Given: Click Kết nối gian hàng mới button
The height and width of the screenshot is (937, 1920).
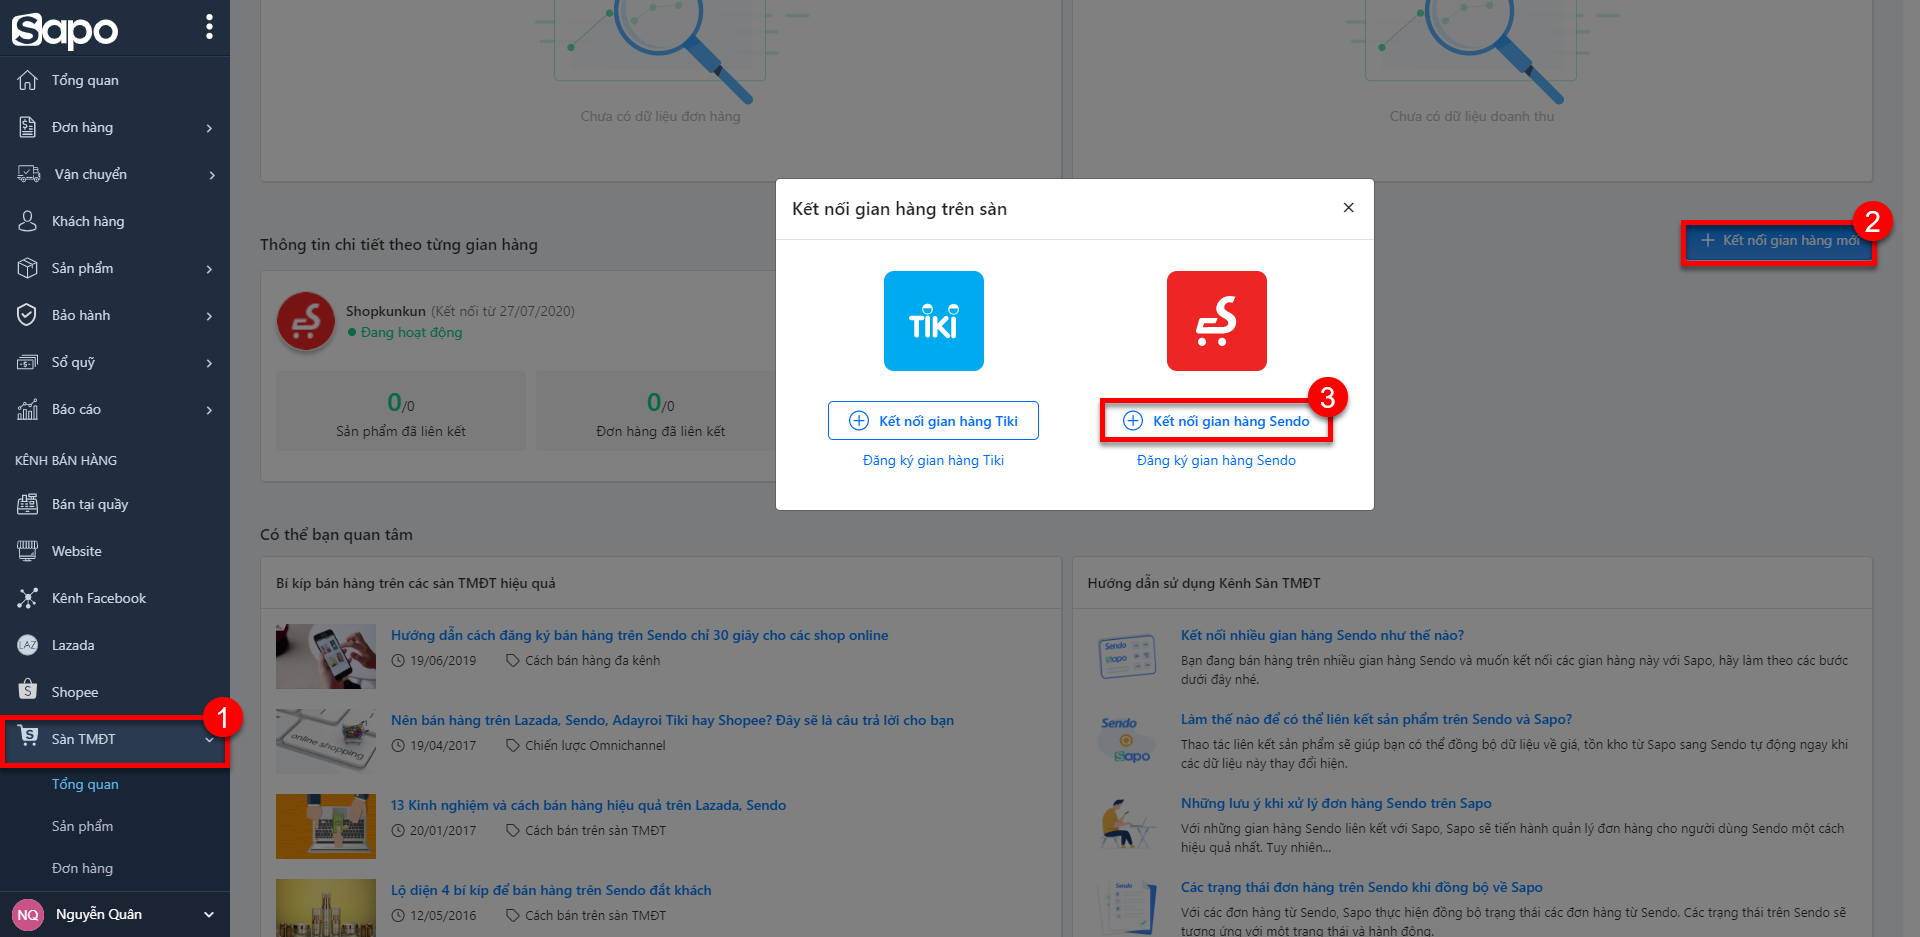Looking at the screenshot, I should pos(1778,241).
